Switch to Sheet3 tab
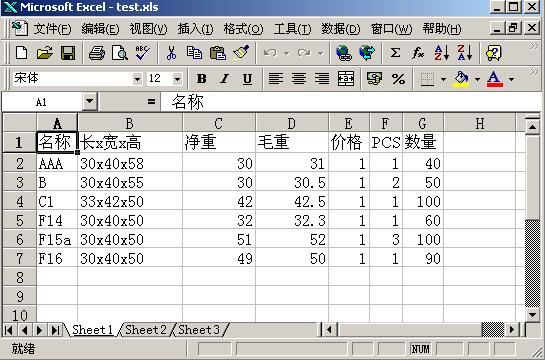This screenshot has height=360, width=545. [199, 329]
